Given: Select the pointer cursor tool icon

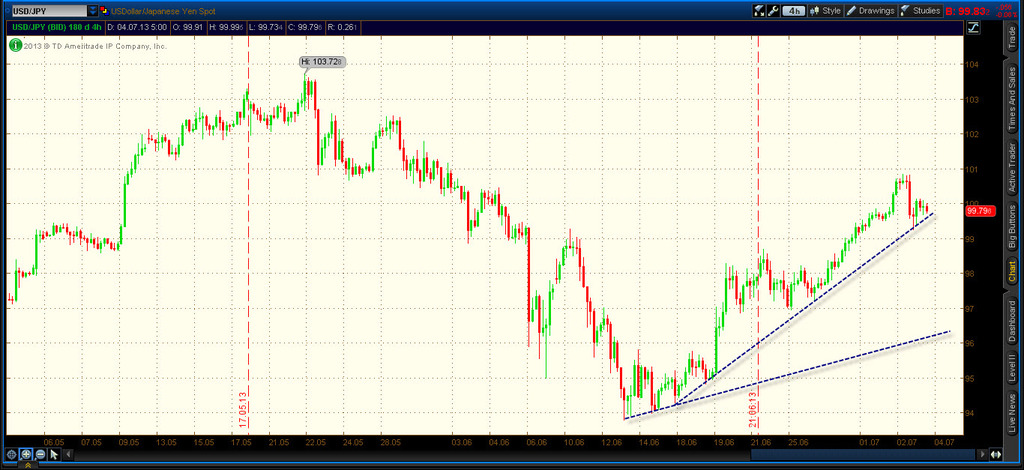Looking at the screenshot, I should click(54, 454).
